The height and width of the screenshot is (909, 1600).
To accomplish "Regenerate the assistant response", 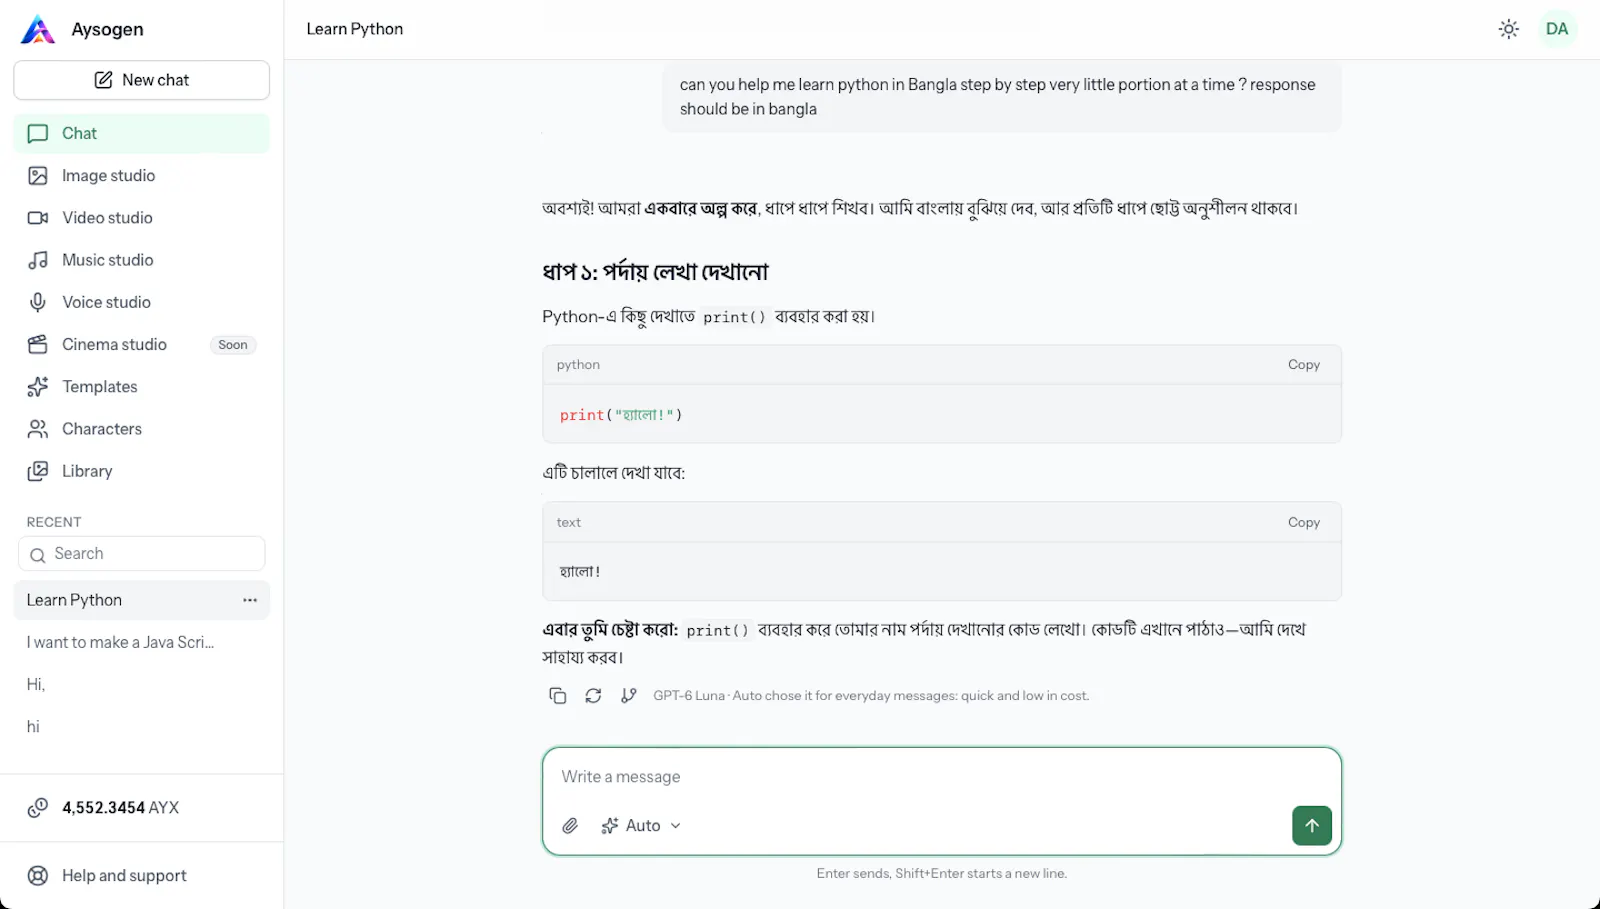I will click(593, 696).
